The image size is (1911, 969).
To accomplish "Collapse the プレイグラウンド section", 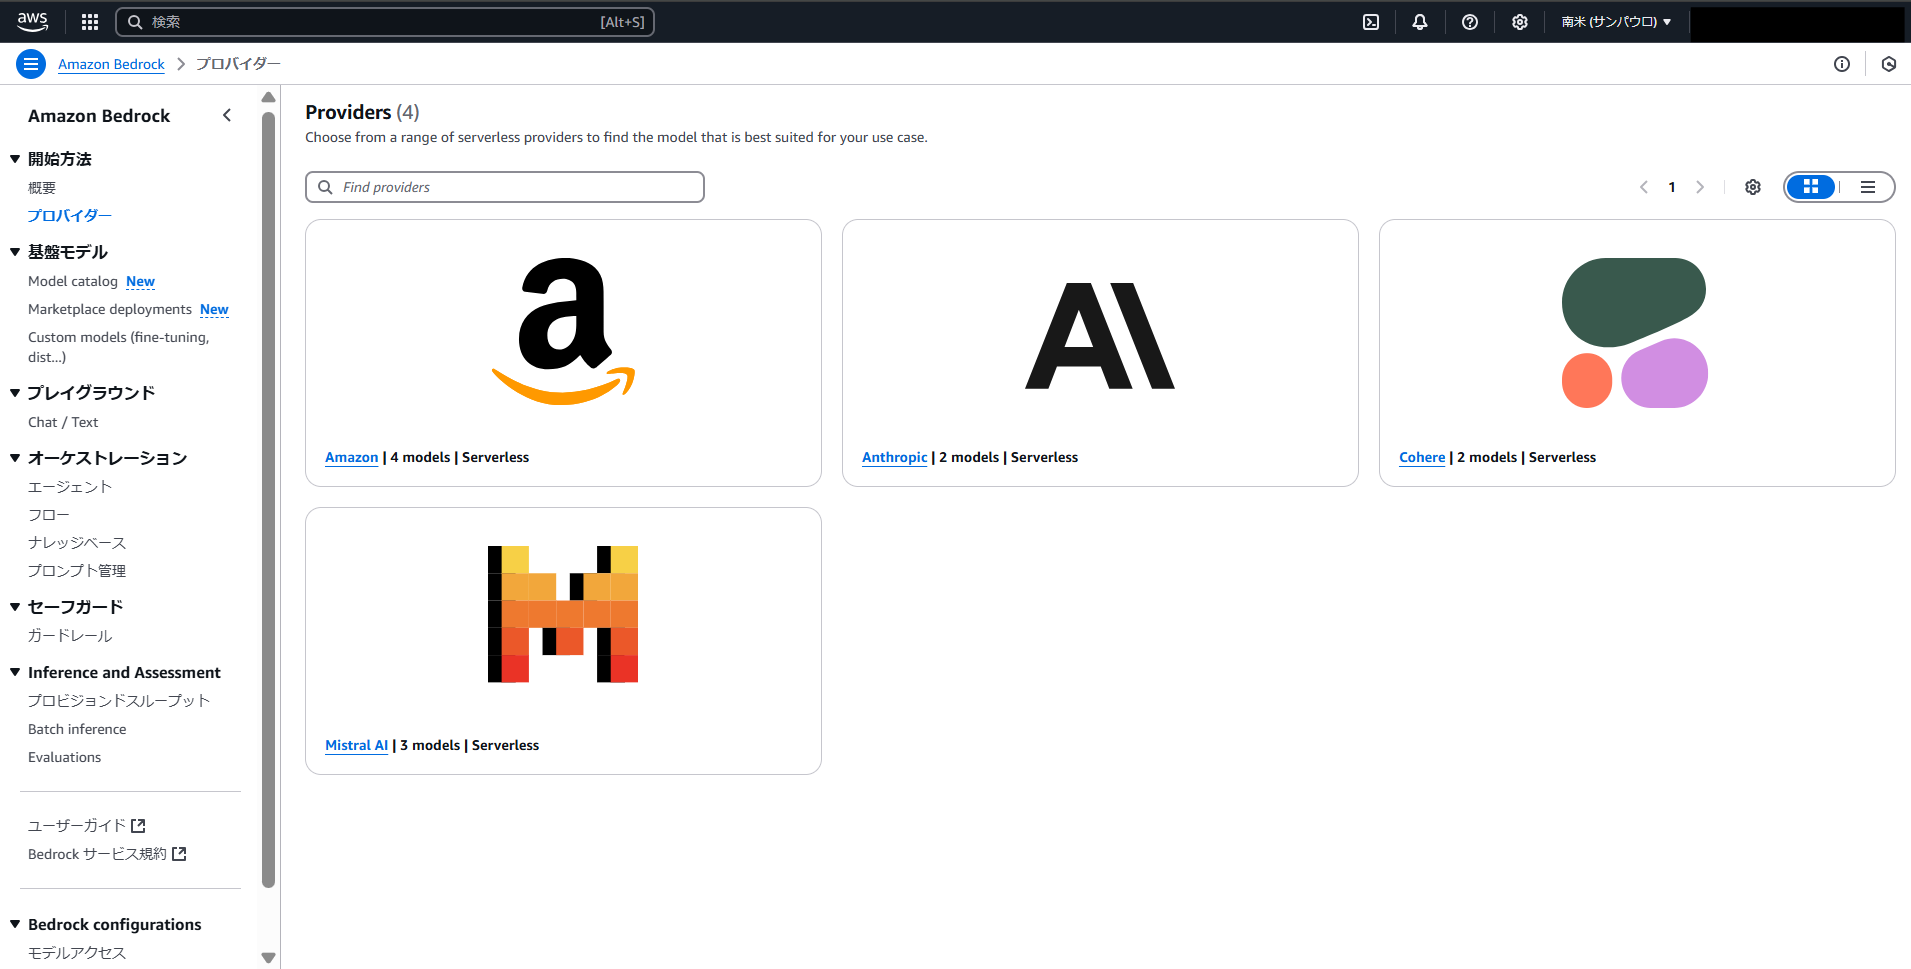I will pyautogui.click(x=15, y=393).
